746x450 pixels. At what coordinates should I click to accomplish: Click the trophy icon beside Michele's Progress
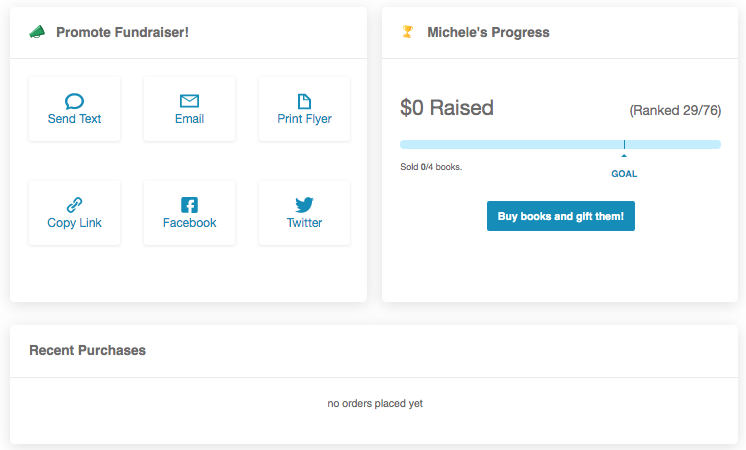tap(407, 32)
